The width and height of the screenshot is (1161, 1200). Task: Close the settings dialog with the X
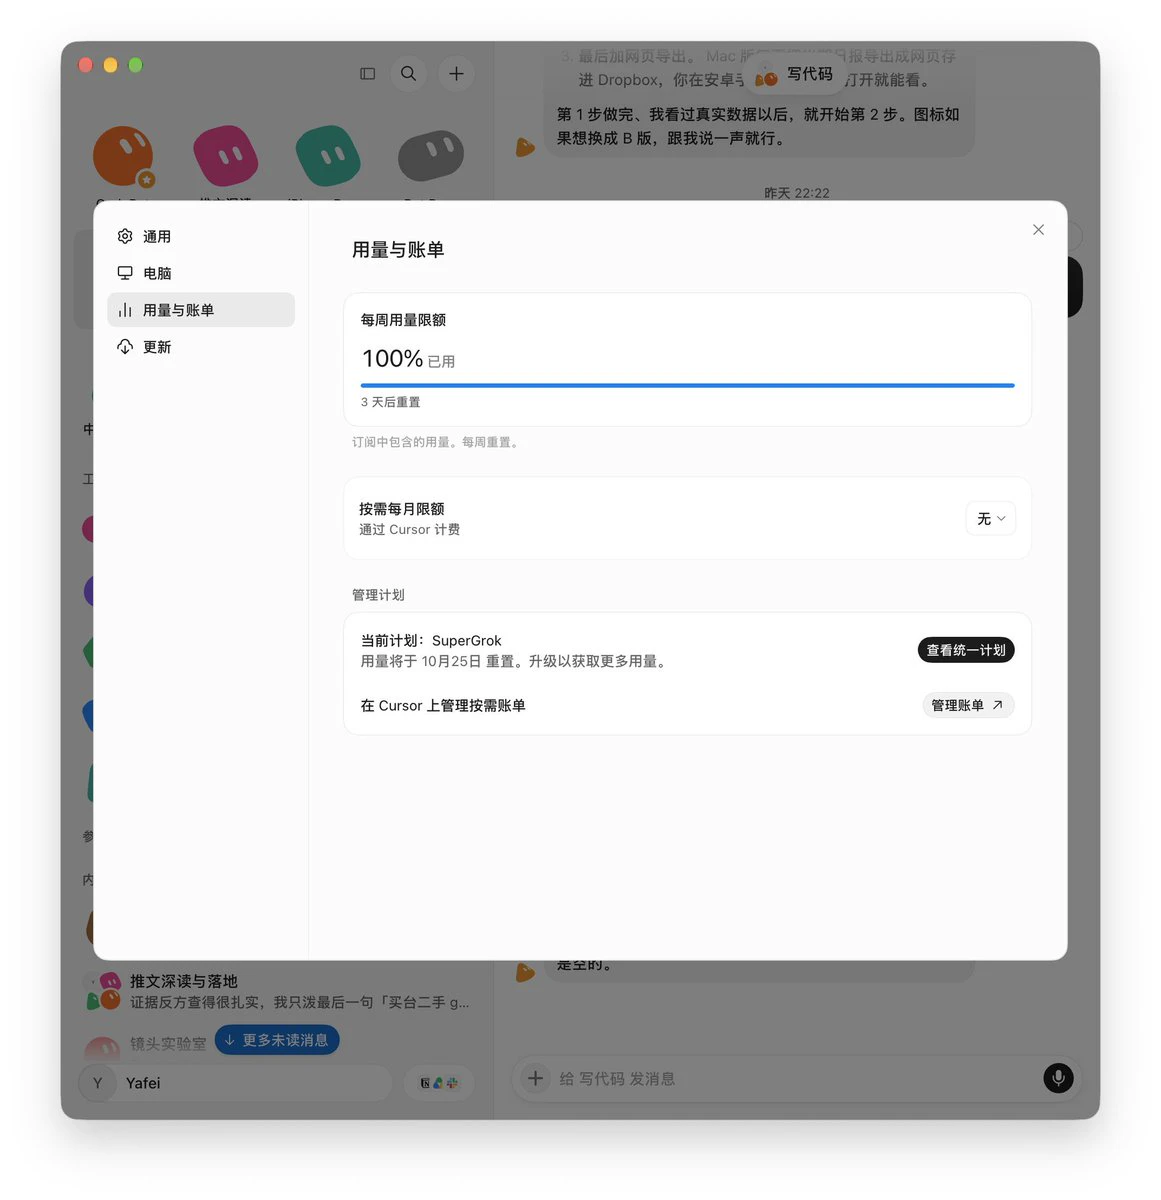click(1038, 230)
